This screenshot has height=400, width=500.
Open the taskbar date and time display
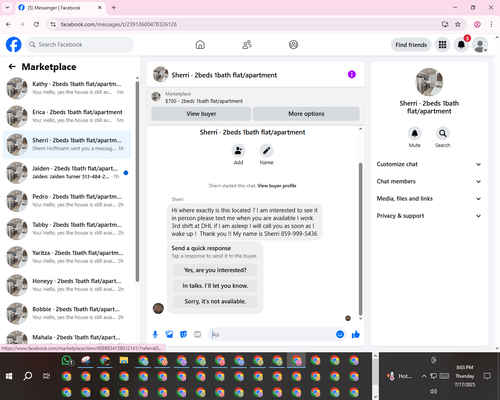(x=465, y=376)
